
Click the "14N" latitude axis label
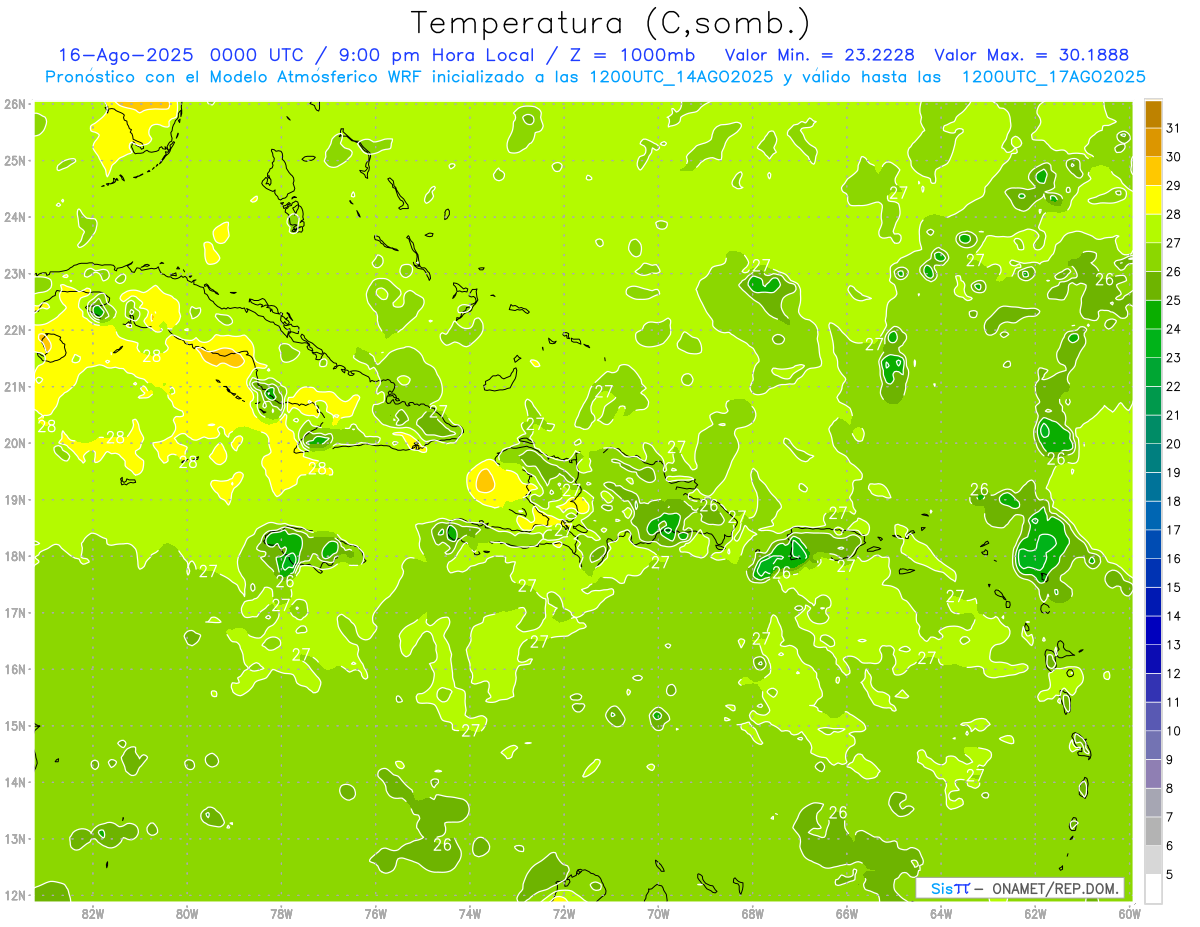[x=15, y=782]
